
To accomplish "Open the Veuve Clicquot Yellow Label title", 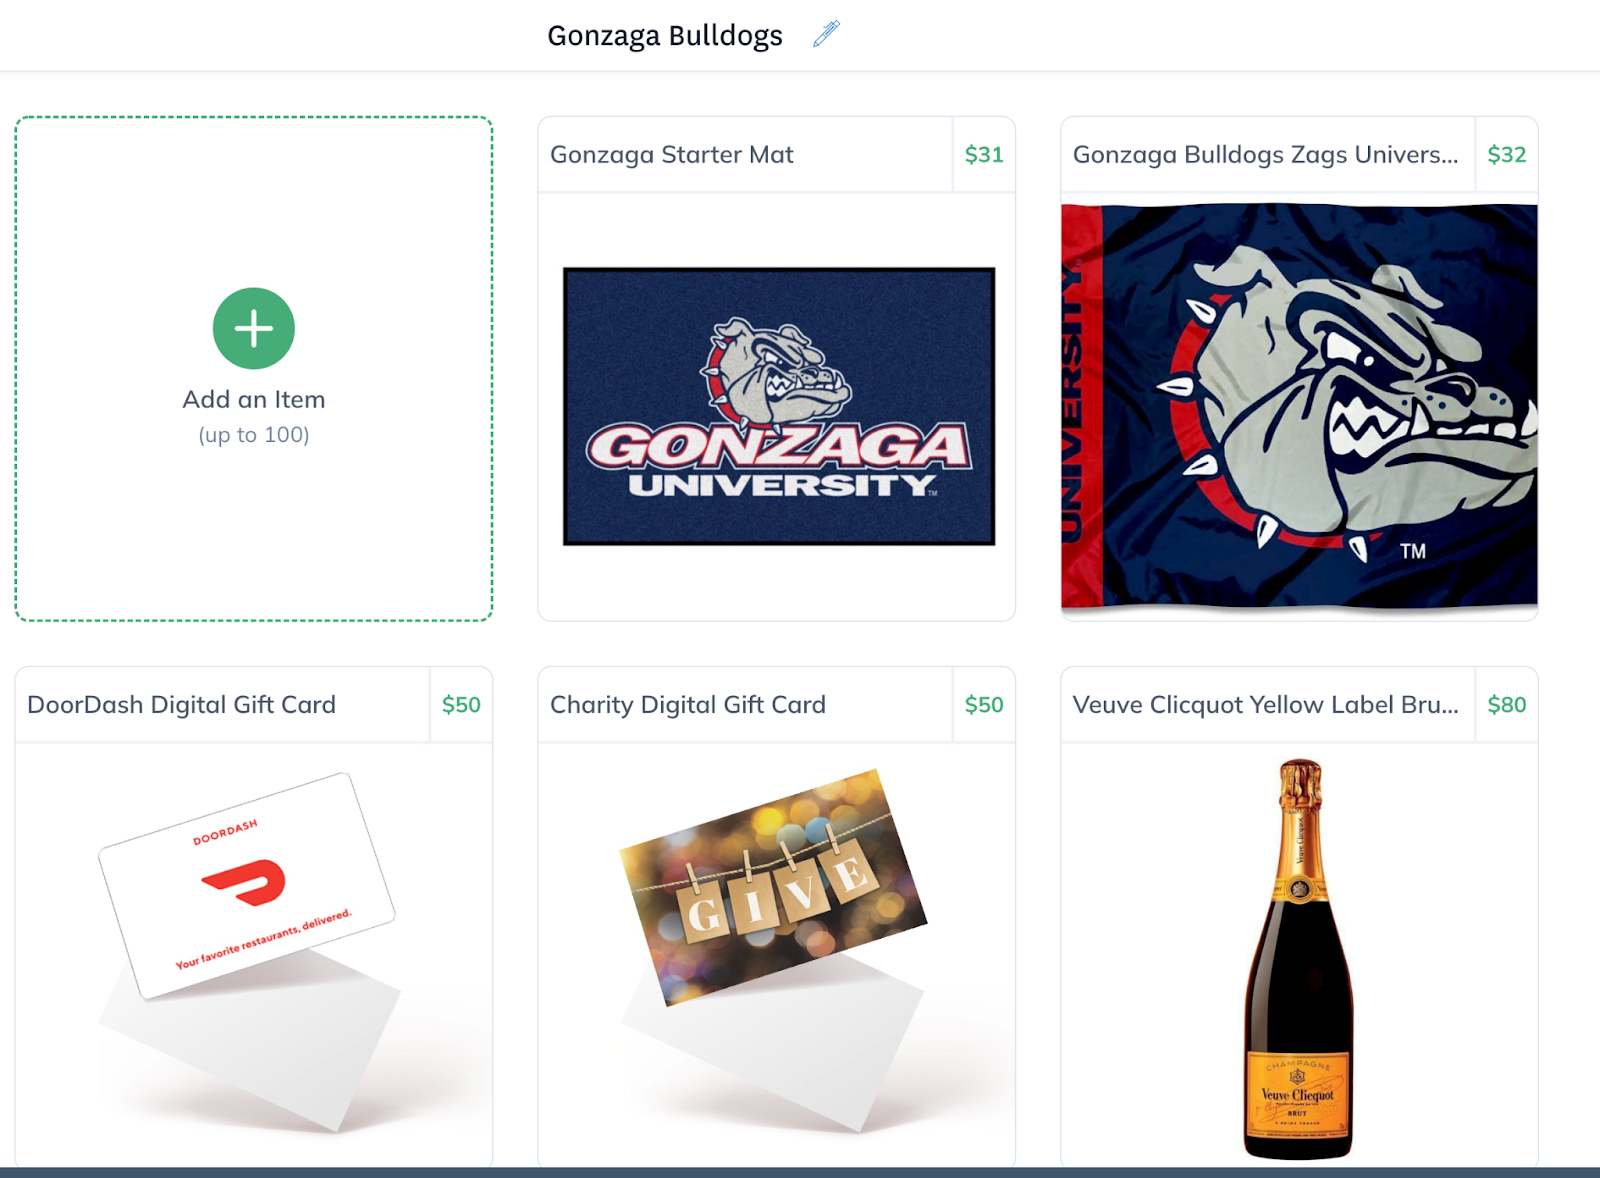I will click(1265, 705).
